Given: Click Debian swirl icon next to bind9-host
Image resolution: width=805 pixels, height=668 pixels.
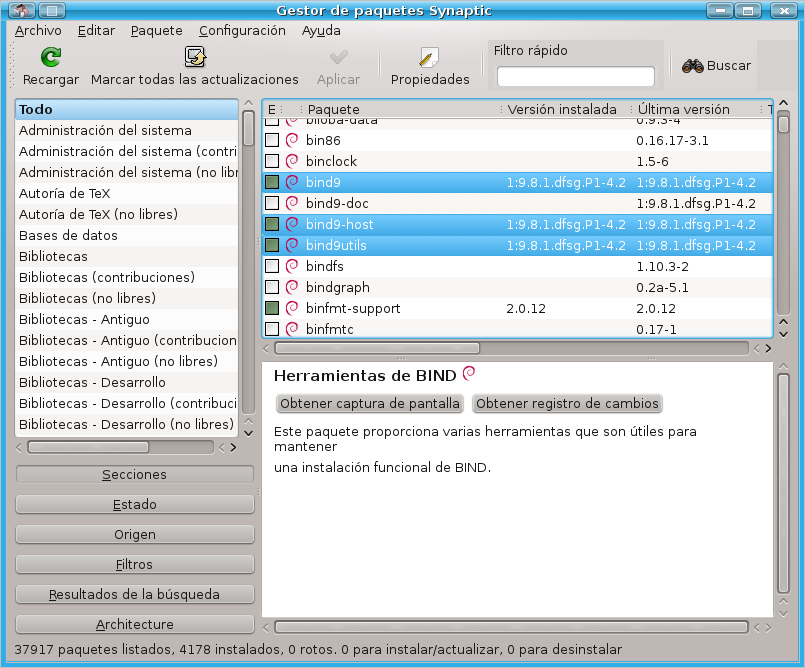Looking at the screenshot, I should [292, 224].
